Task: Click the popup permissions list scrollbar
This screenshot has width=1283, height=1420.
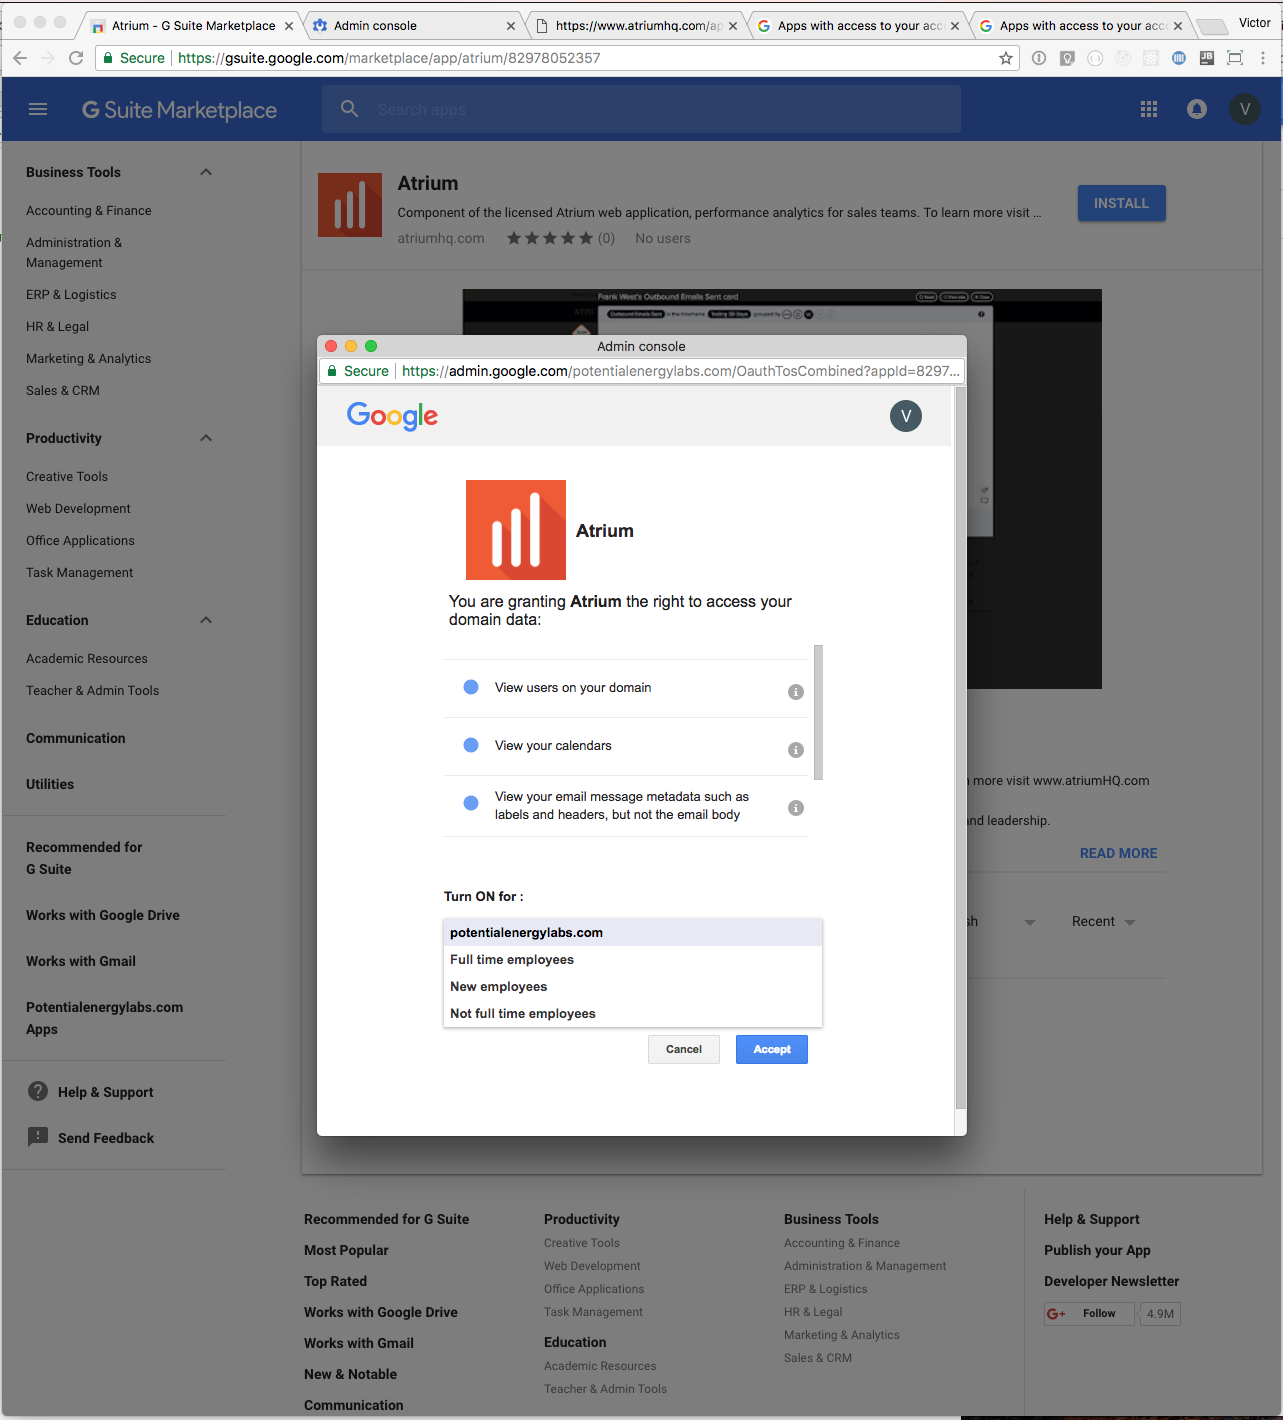Action: click(x=818, y=712)
